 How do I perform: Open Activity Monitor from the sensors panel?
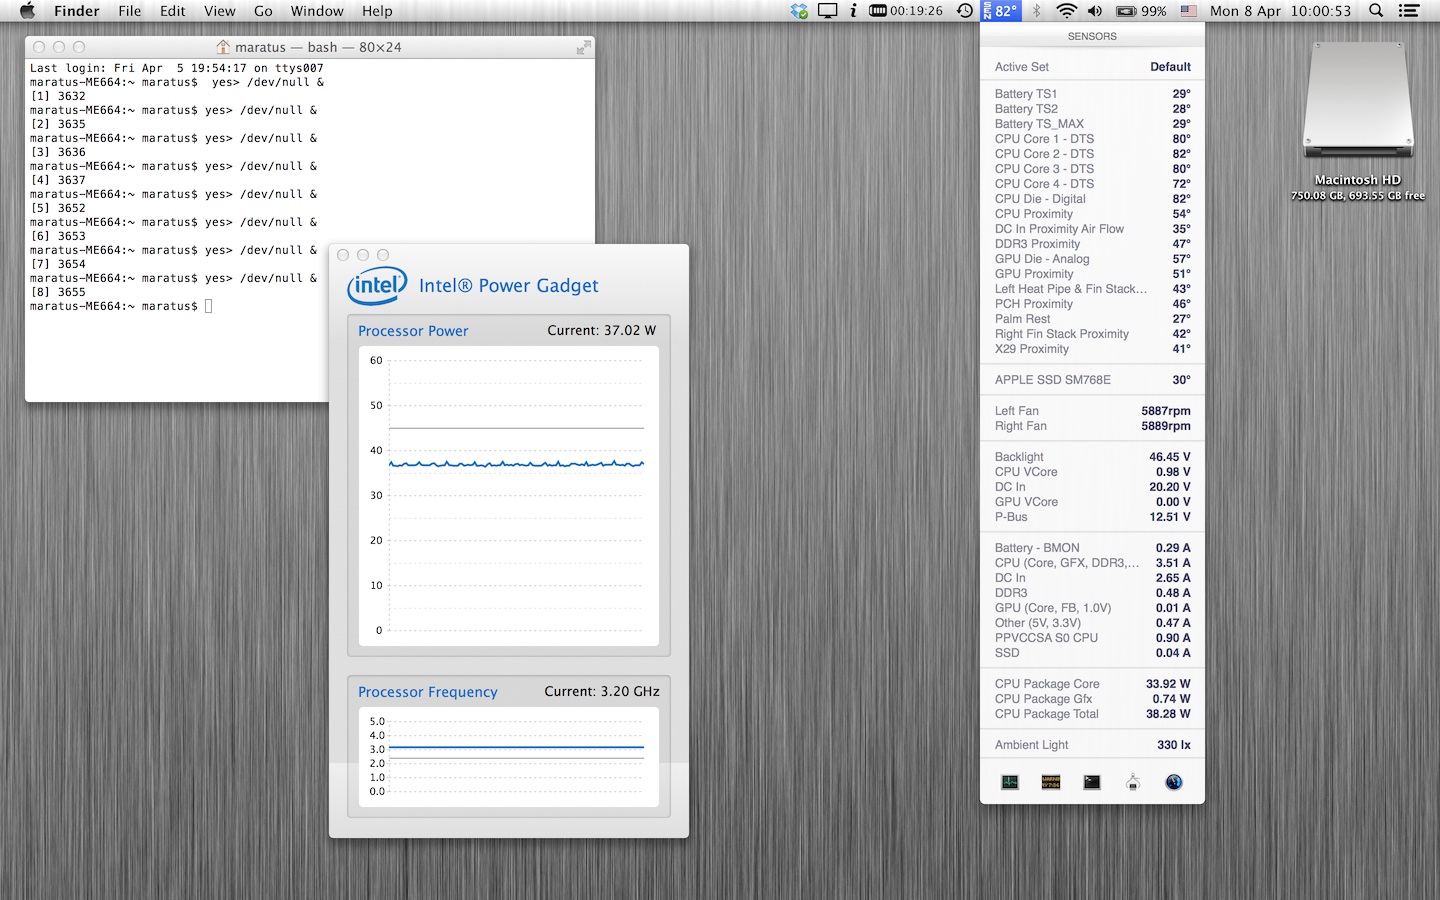[1010, 782]
